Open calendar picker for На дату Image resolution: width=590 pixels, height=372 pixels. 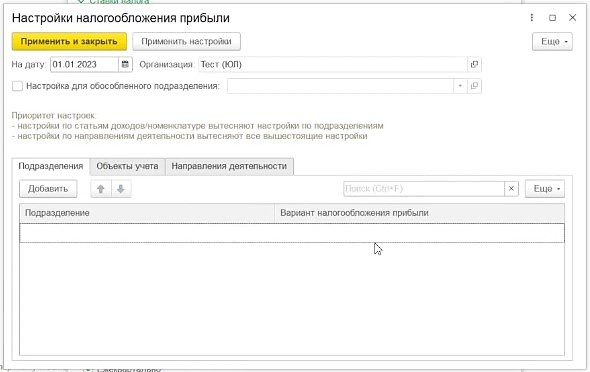pyautogui.click(x=125, y=64)
